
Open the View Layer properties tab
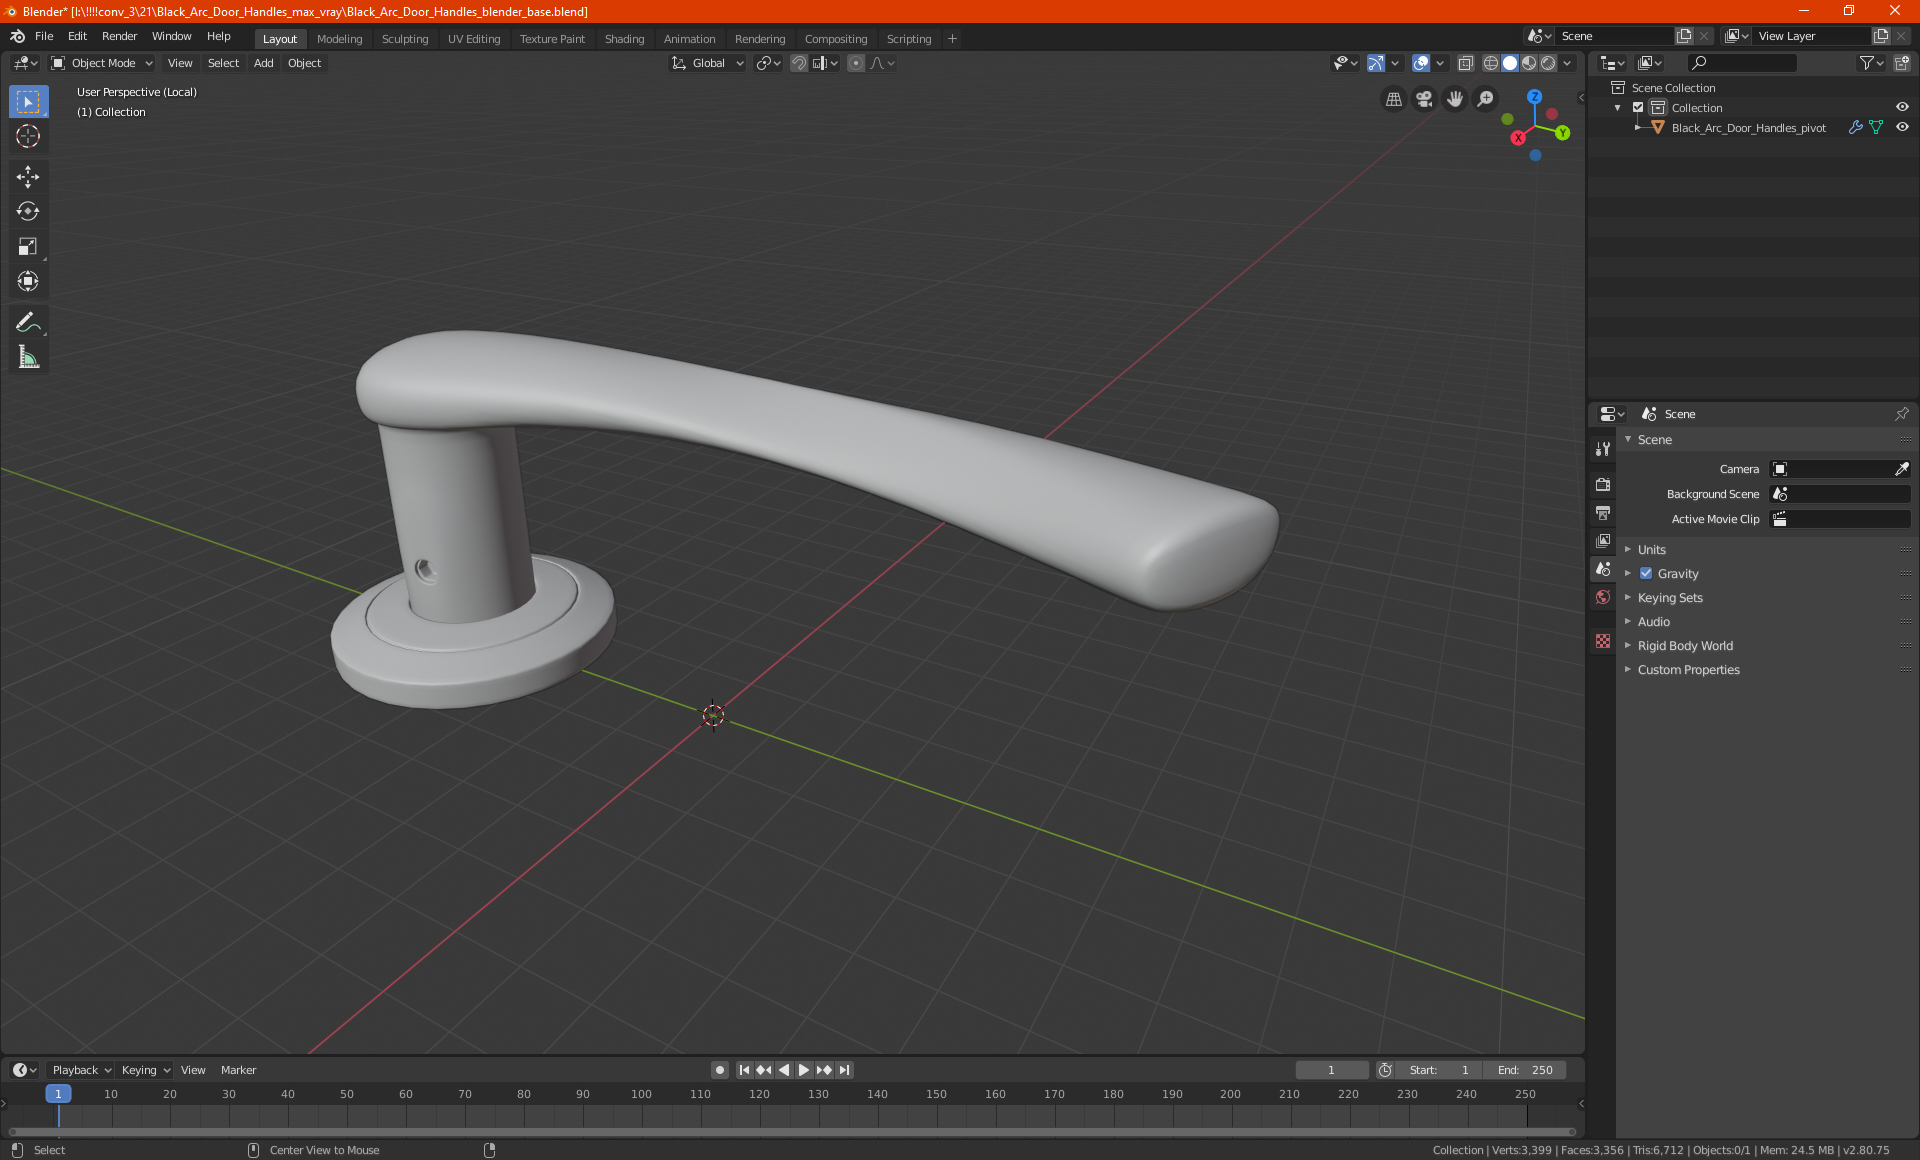1603,541
